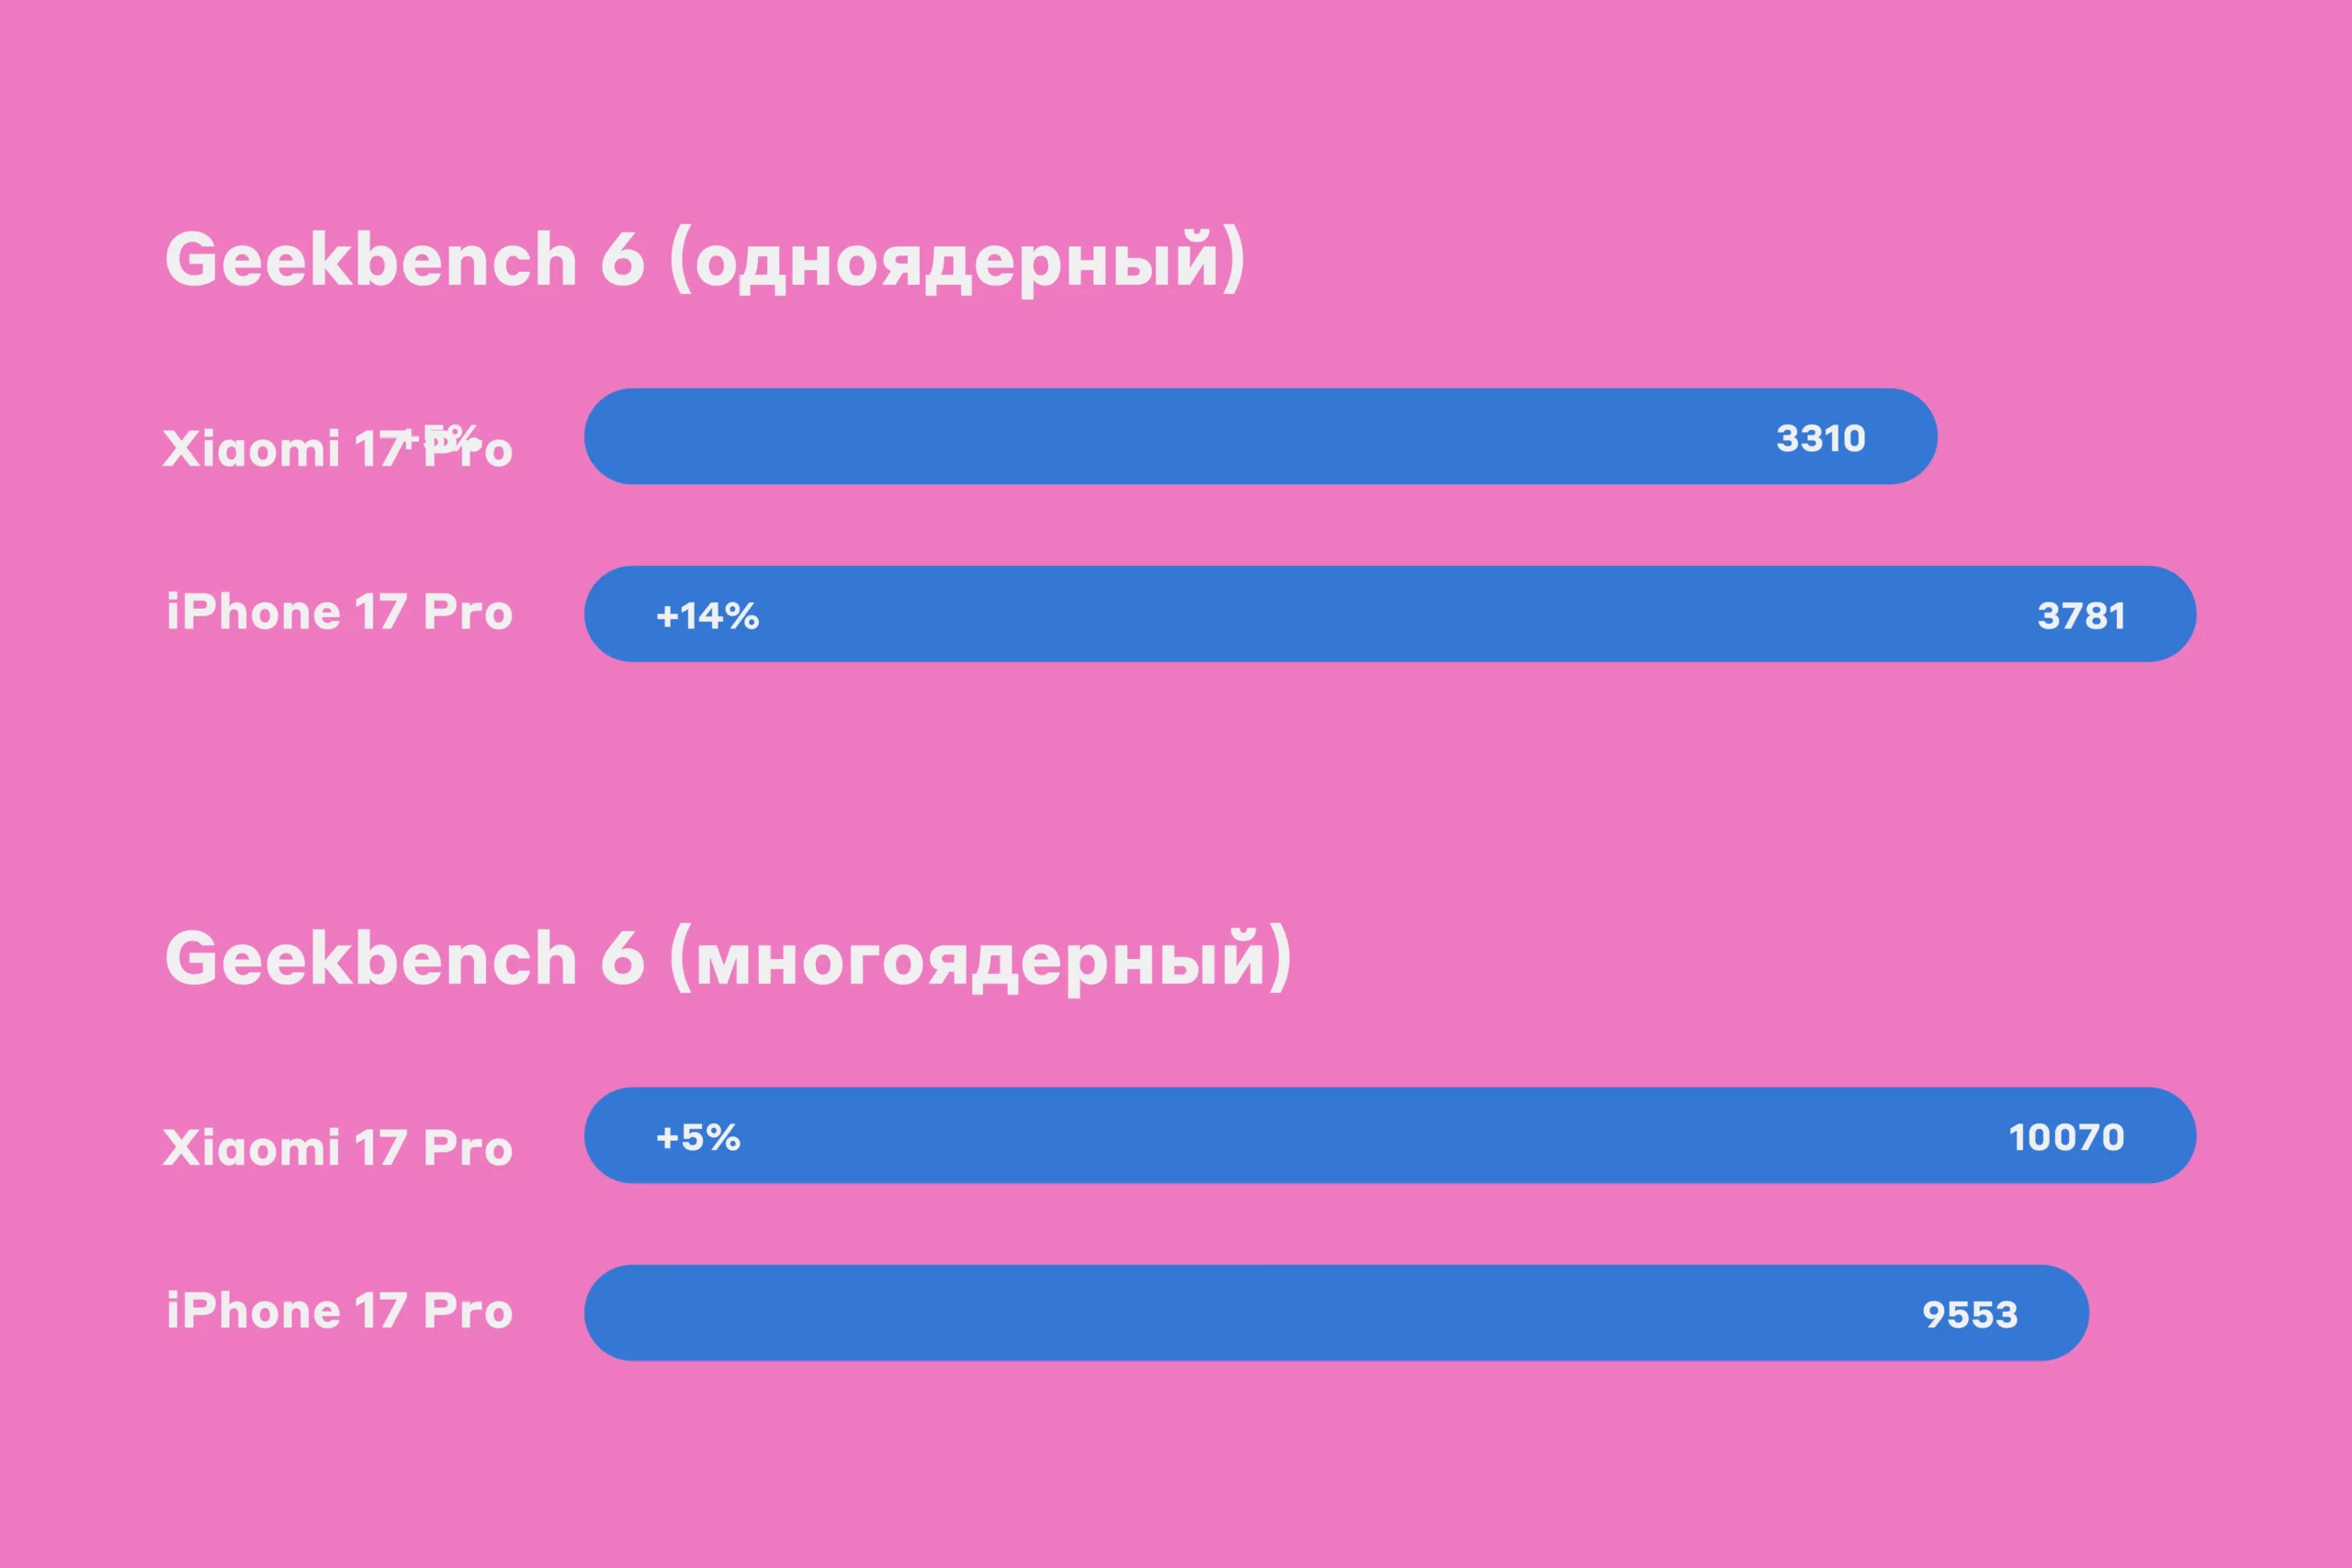Select the iPhone 17 Pro label under одноядерный
This screenshot has height=1568, width=2352.
click(339, 612)
